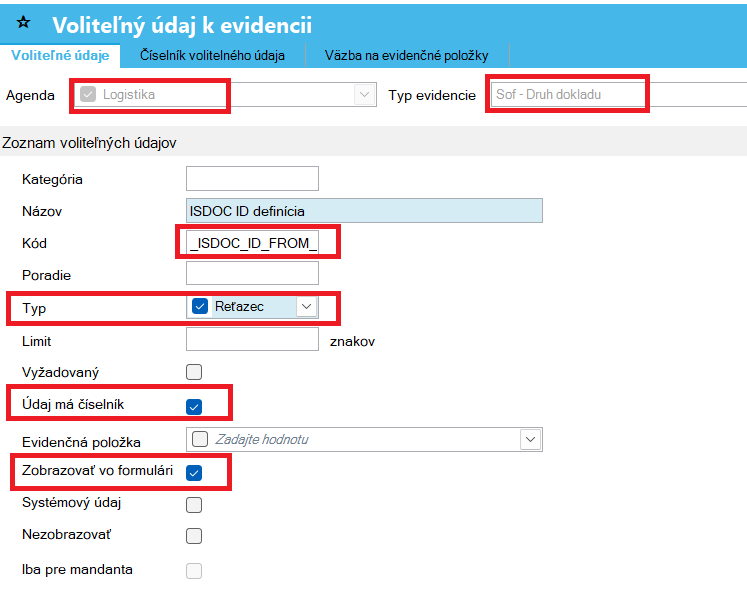Click the checkbox next to Logistika

[x=88, y=94]
